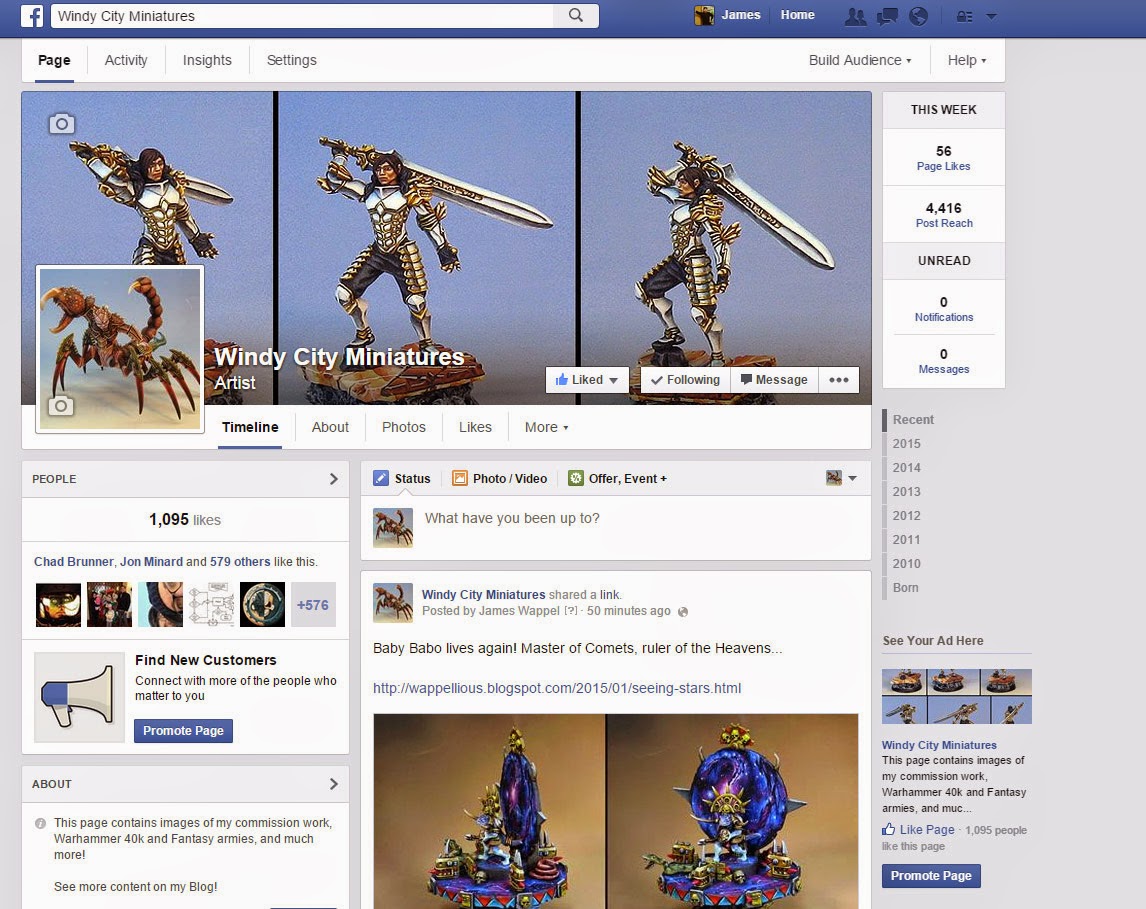Toggle the Liked button
This screenshot has width=1146, height=909.
tap(587, 380)
